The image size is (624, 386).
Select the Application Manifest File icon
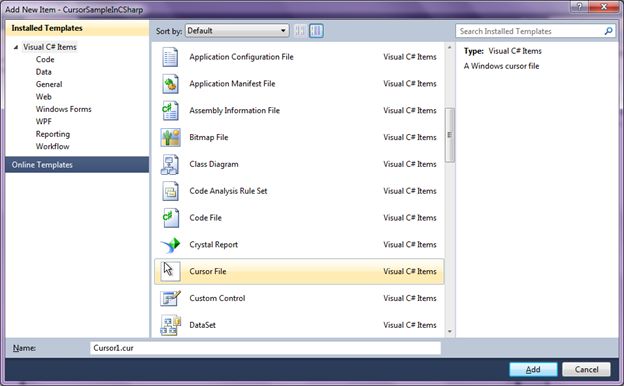(x=170, y=84)
